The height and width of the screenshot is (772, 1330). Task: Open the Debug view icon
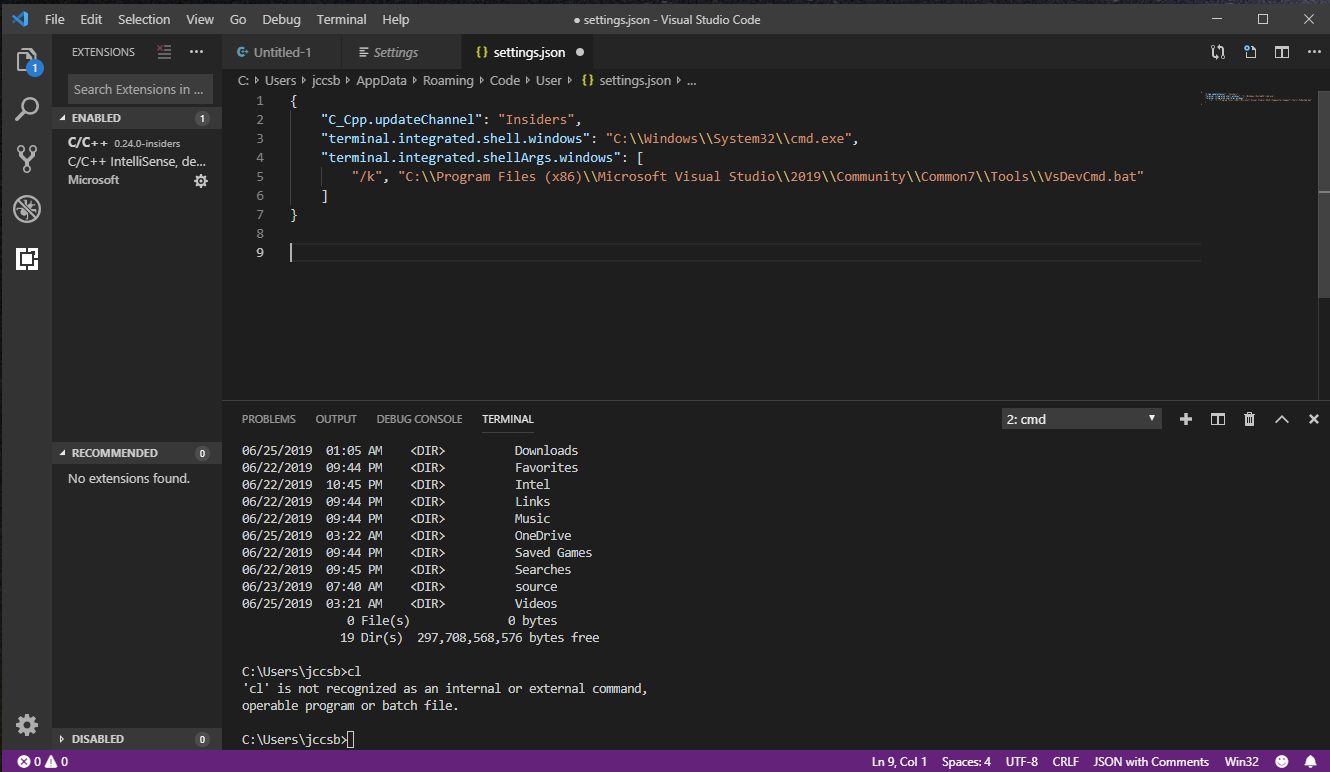click(27, 209)
